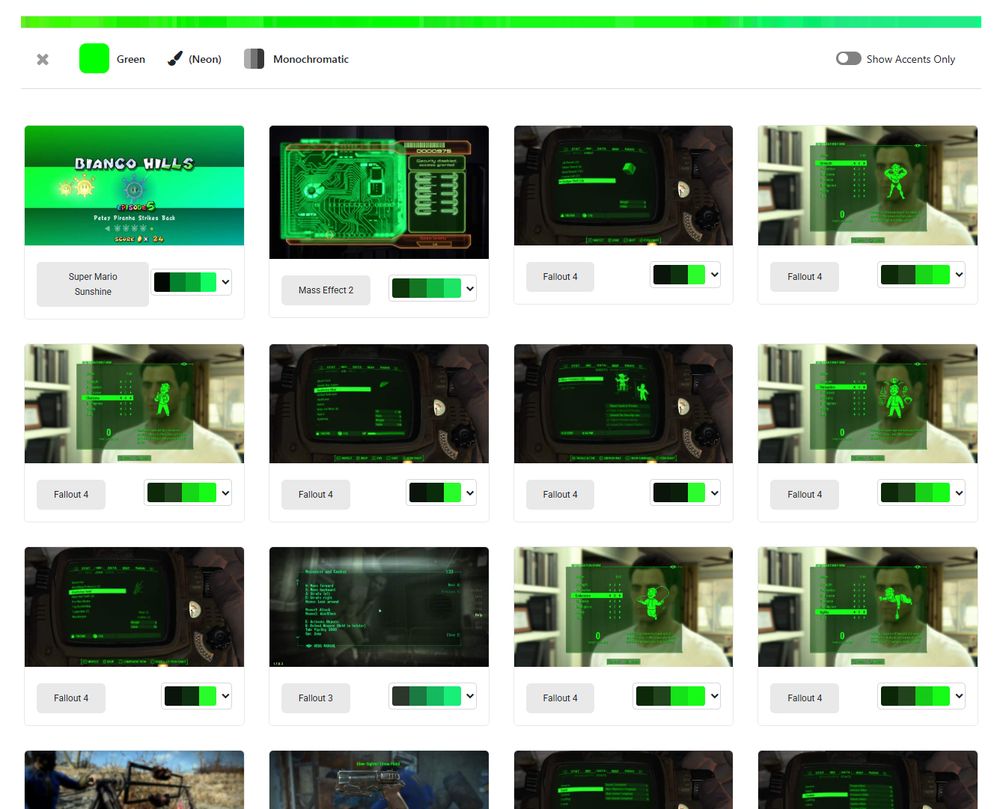Screen dimensions: 1000x809
Task: Click the Fallout 3 game button
Action: pyautogui.click(x=315, y=698)
